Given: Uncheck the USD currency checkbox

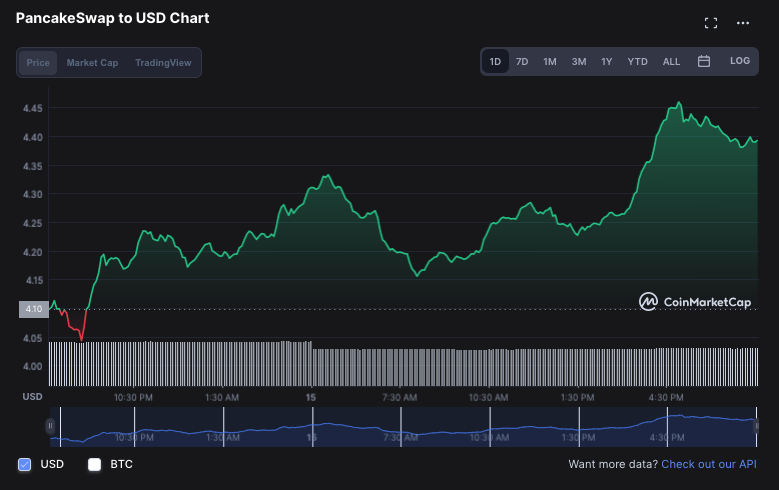Looking at the screenshot, I should pyautogui.click(x=24, y=464).
